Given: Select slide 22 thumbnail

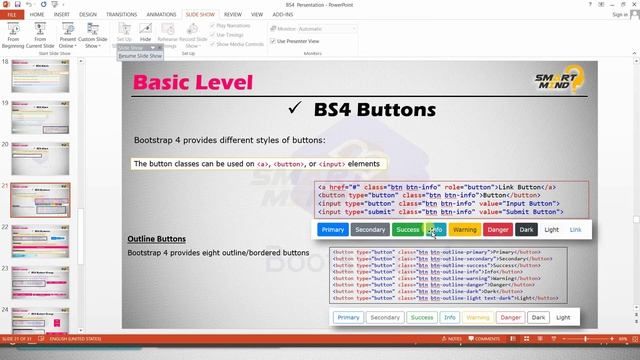Looking at the screenshot, I should [x=40, y=241].
